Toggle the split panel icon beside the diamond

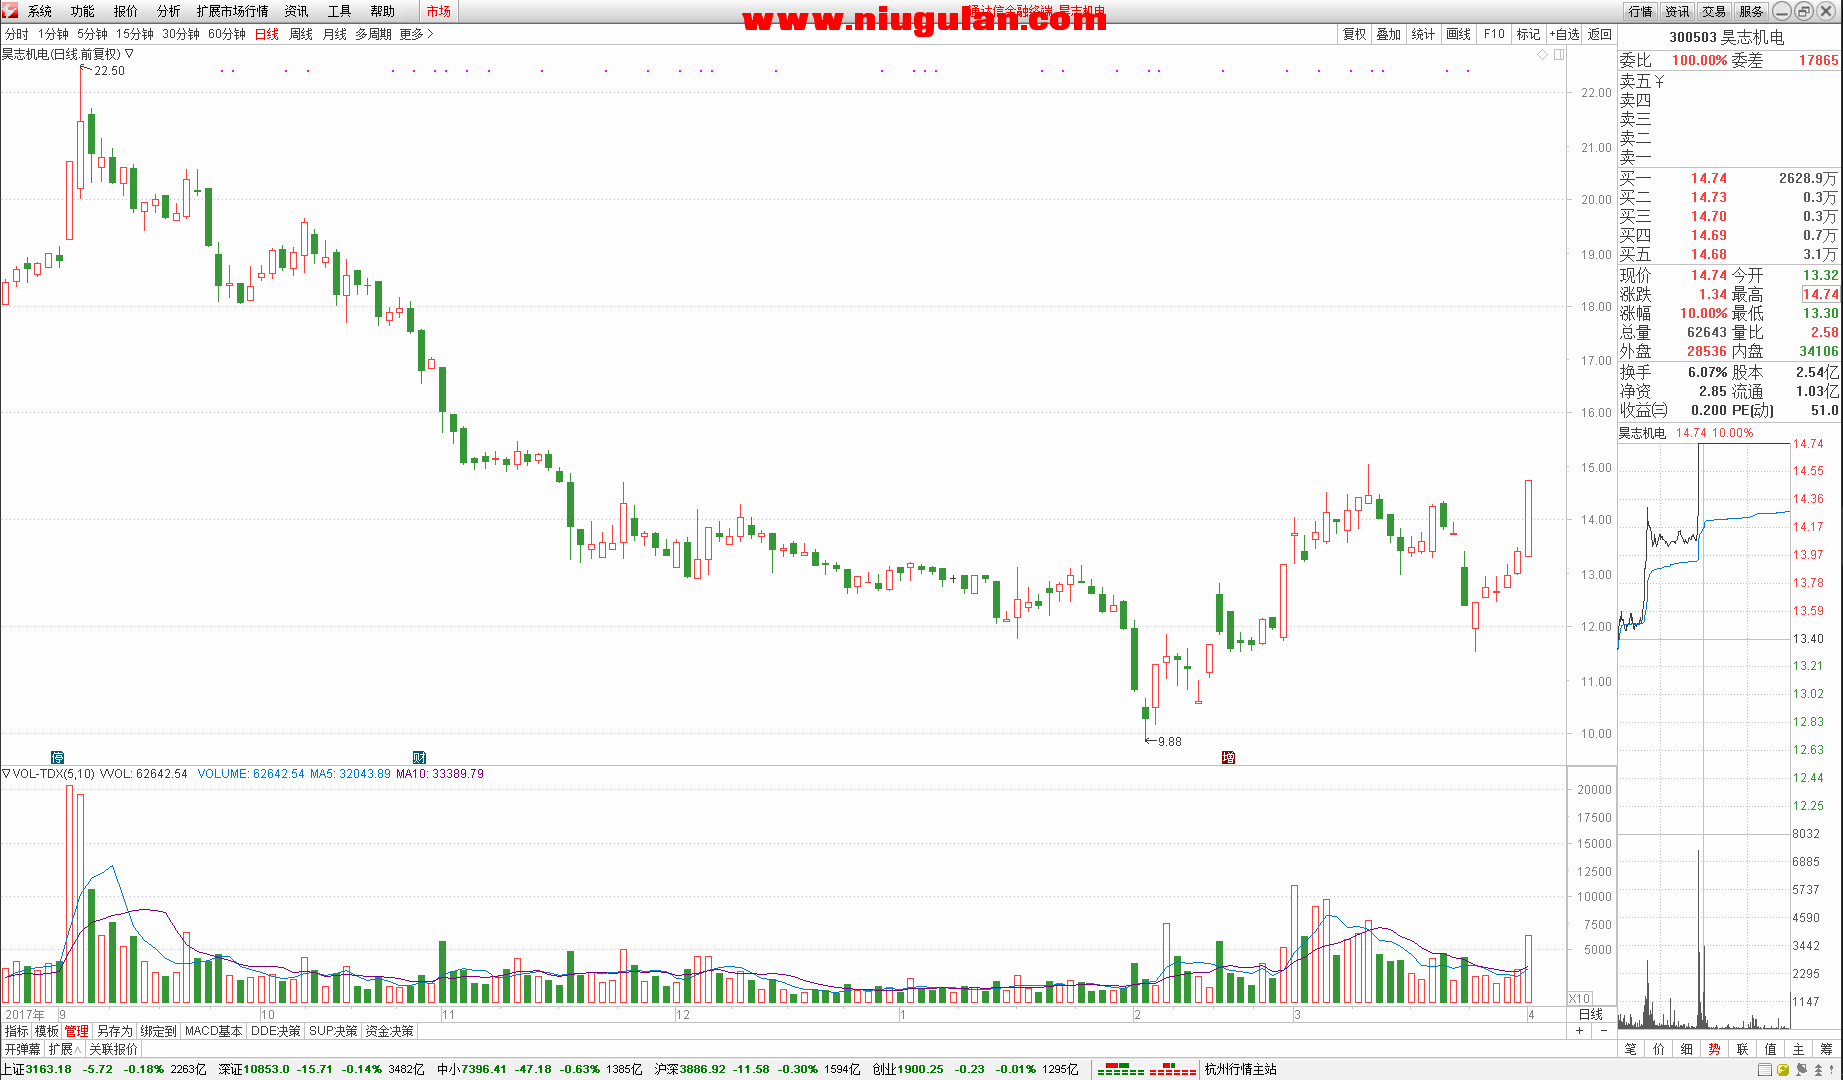click(1559, 55)
